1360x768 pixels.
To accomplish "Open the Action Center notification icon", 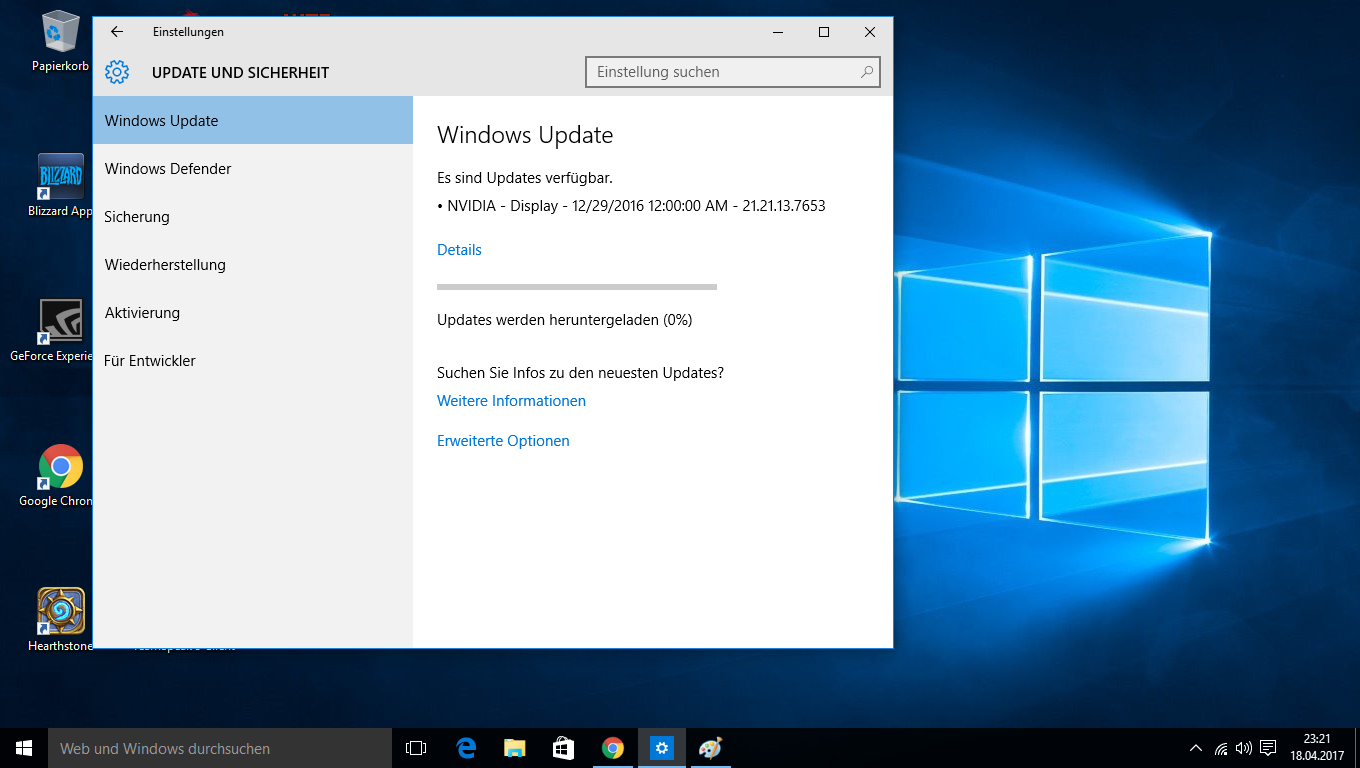I will click(1268, 748).
